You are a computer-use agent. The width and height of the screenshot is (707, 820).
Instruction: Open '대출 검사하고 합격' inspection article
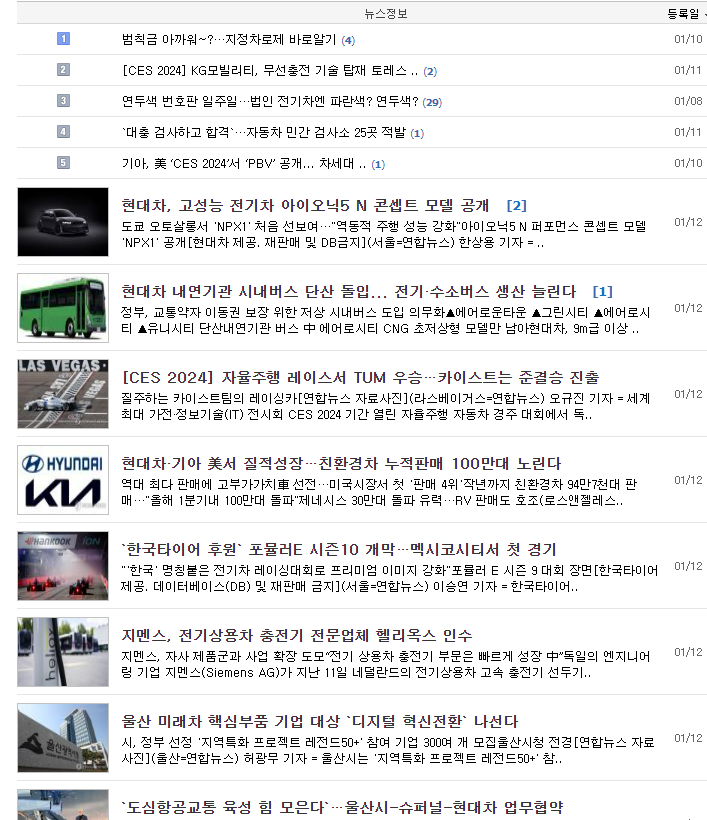(x=264, y=132)
